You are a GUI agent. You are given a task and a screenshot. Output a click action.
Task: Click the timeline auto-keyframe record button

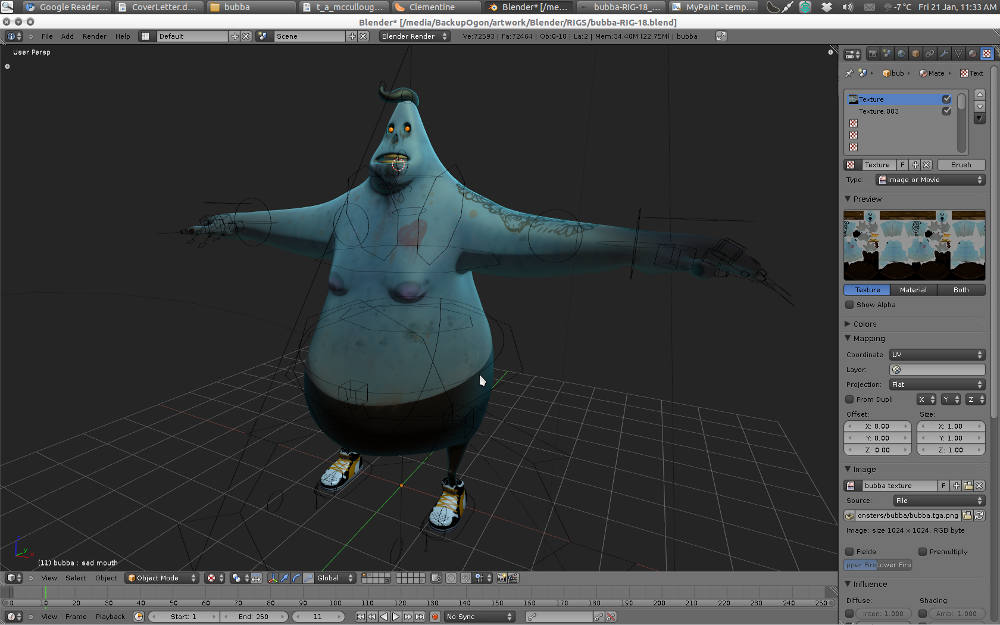click(435, 617)
